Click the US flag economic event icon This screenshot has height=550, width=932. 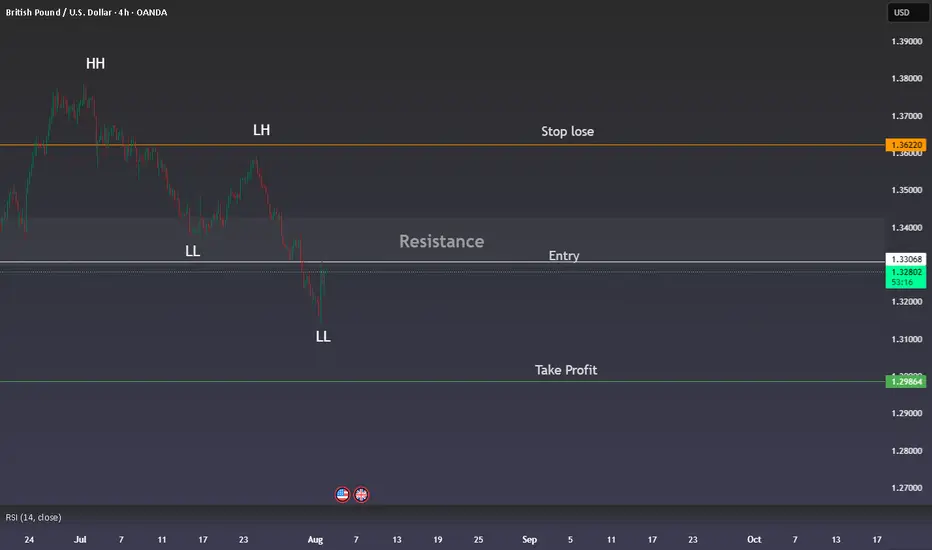(x=342, y=494)
